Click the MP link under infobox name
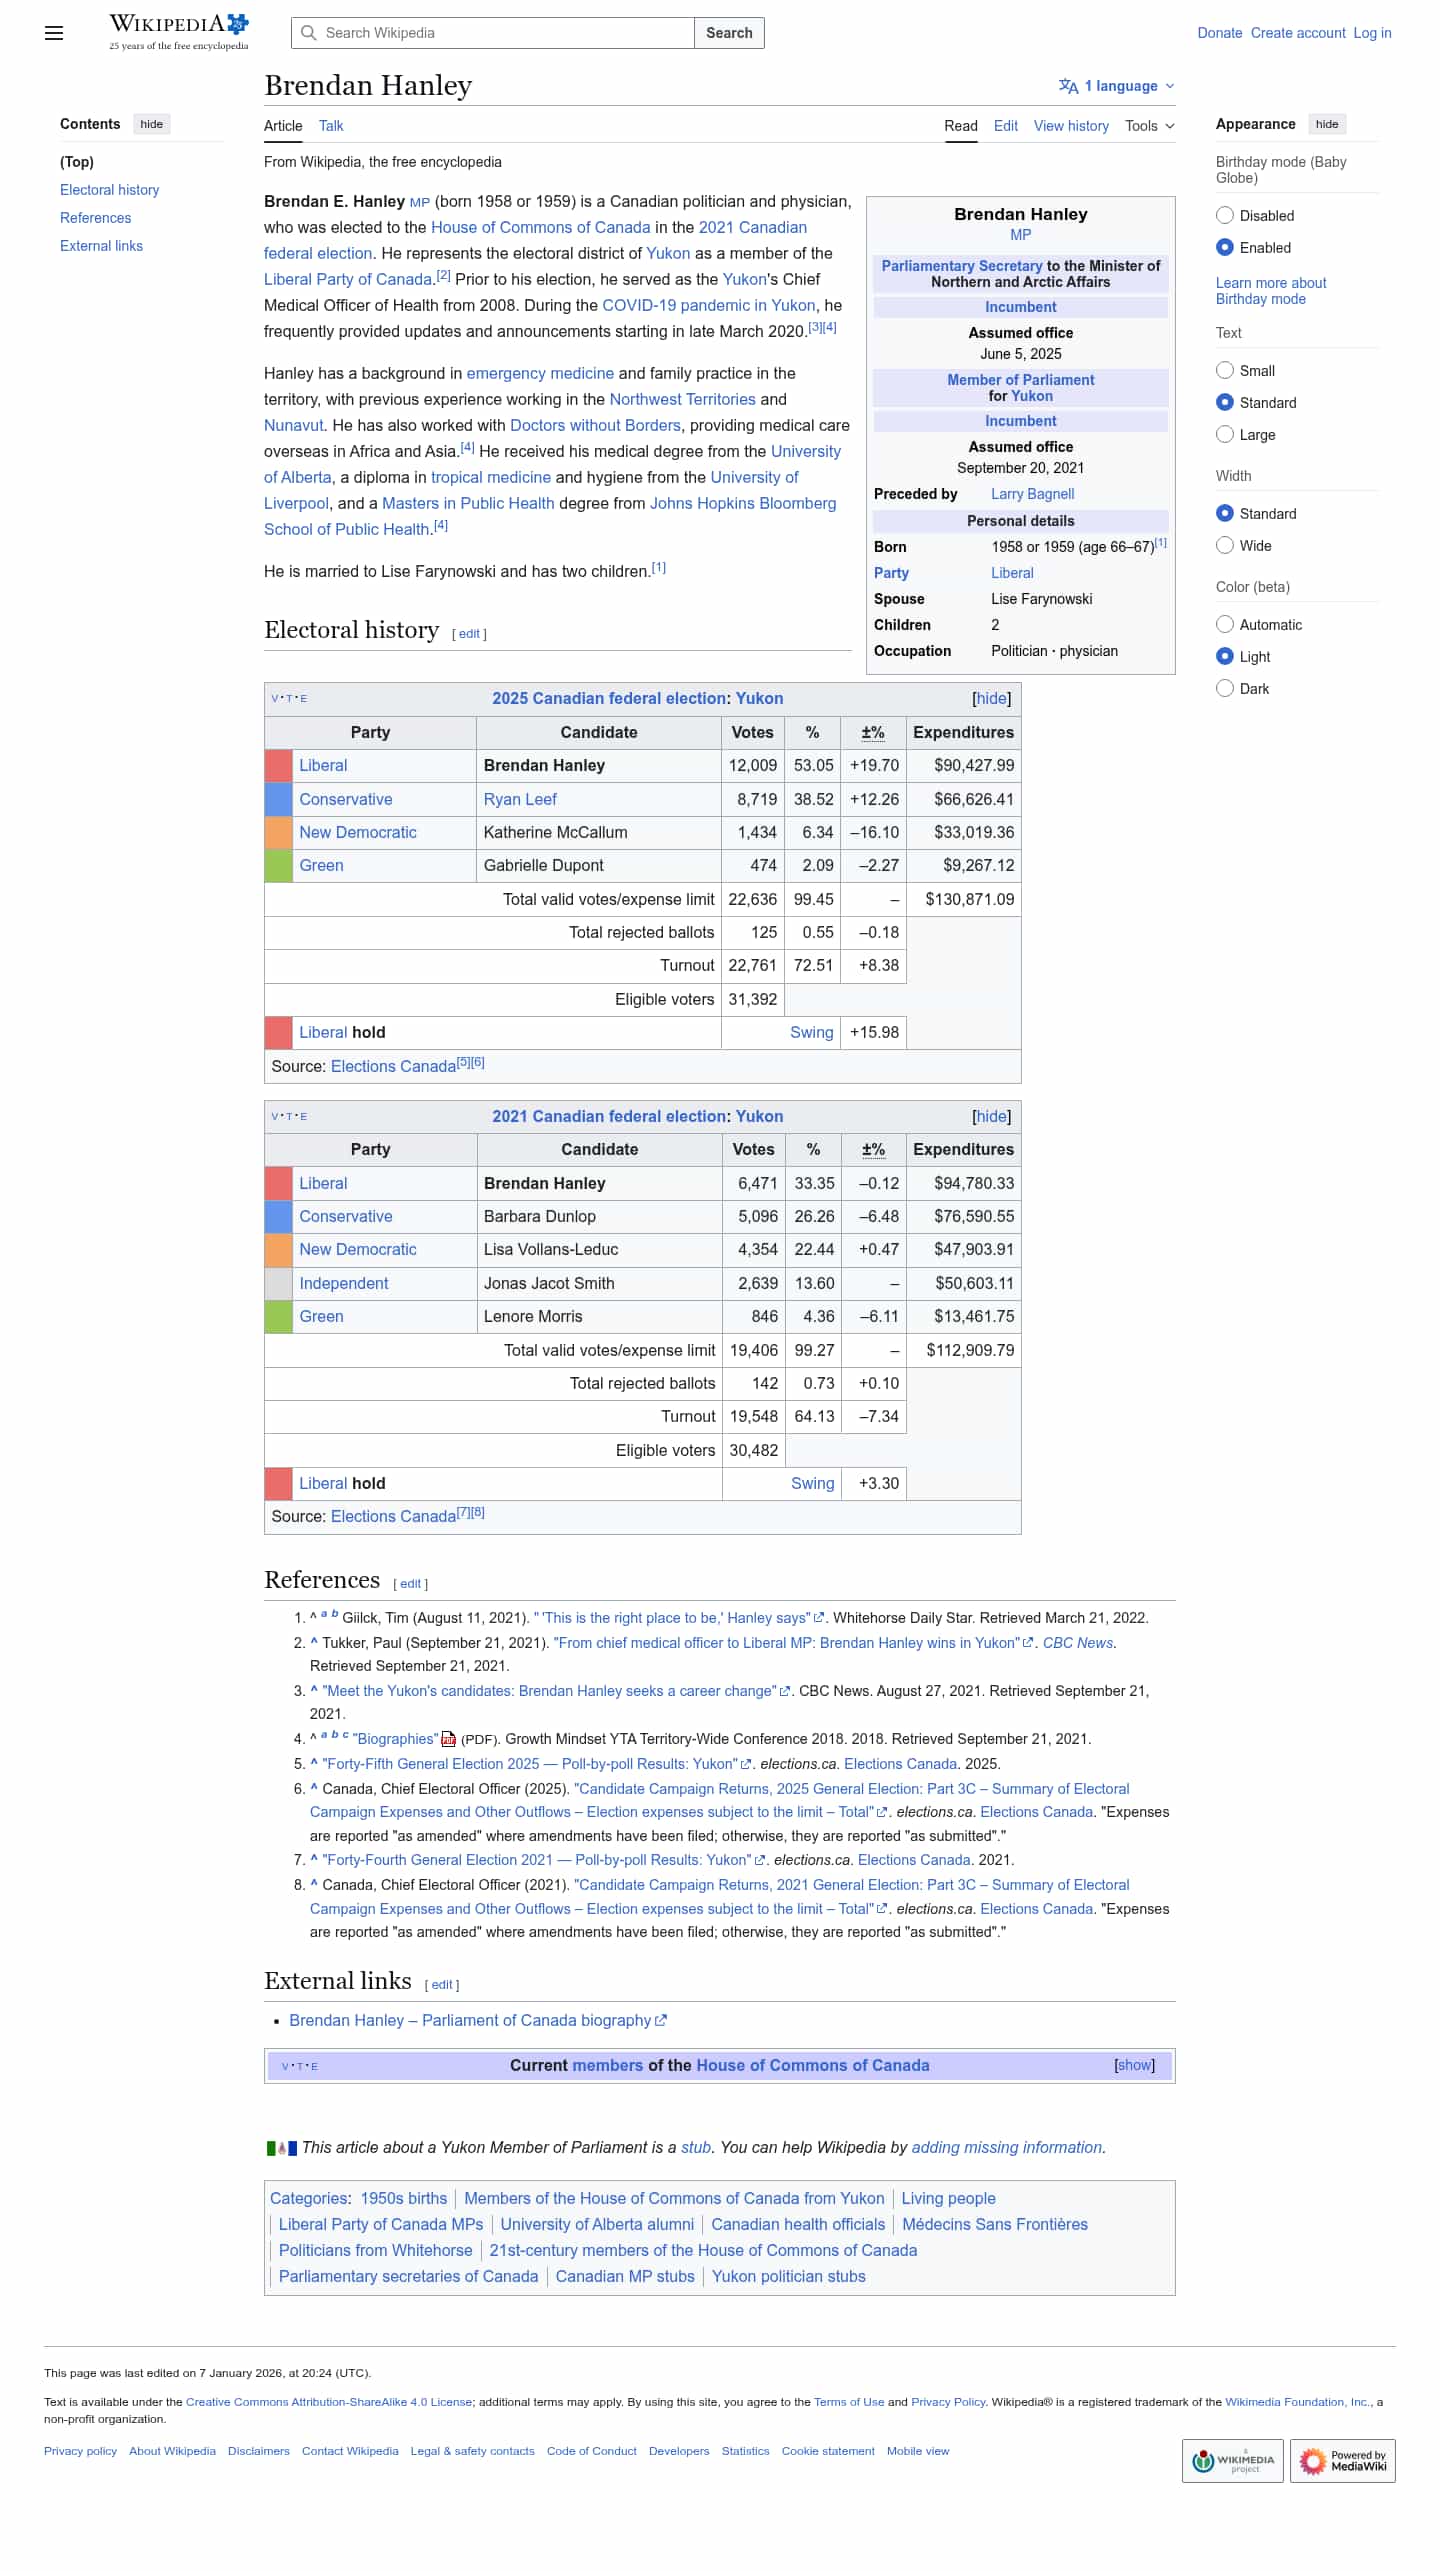The width and height of the screenshot is (1440, 2571). (x=1020, y=235)
